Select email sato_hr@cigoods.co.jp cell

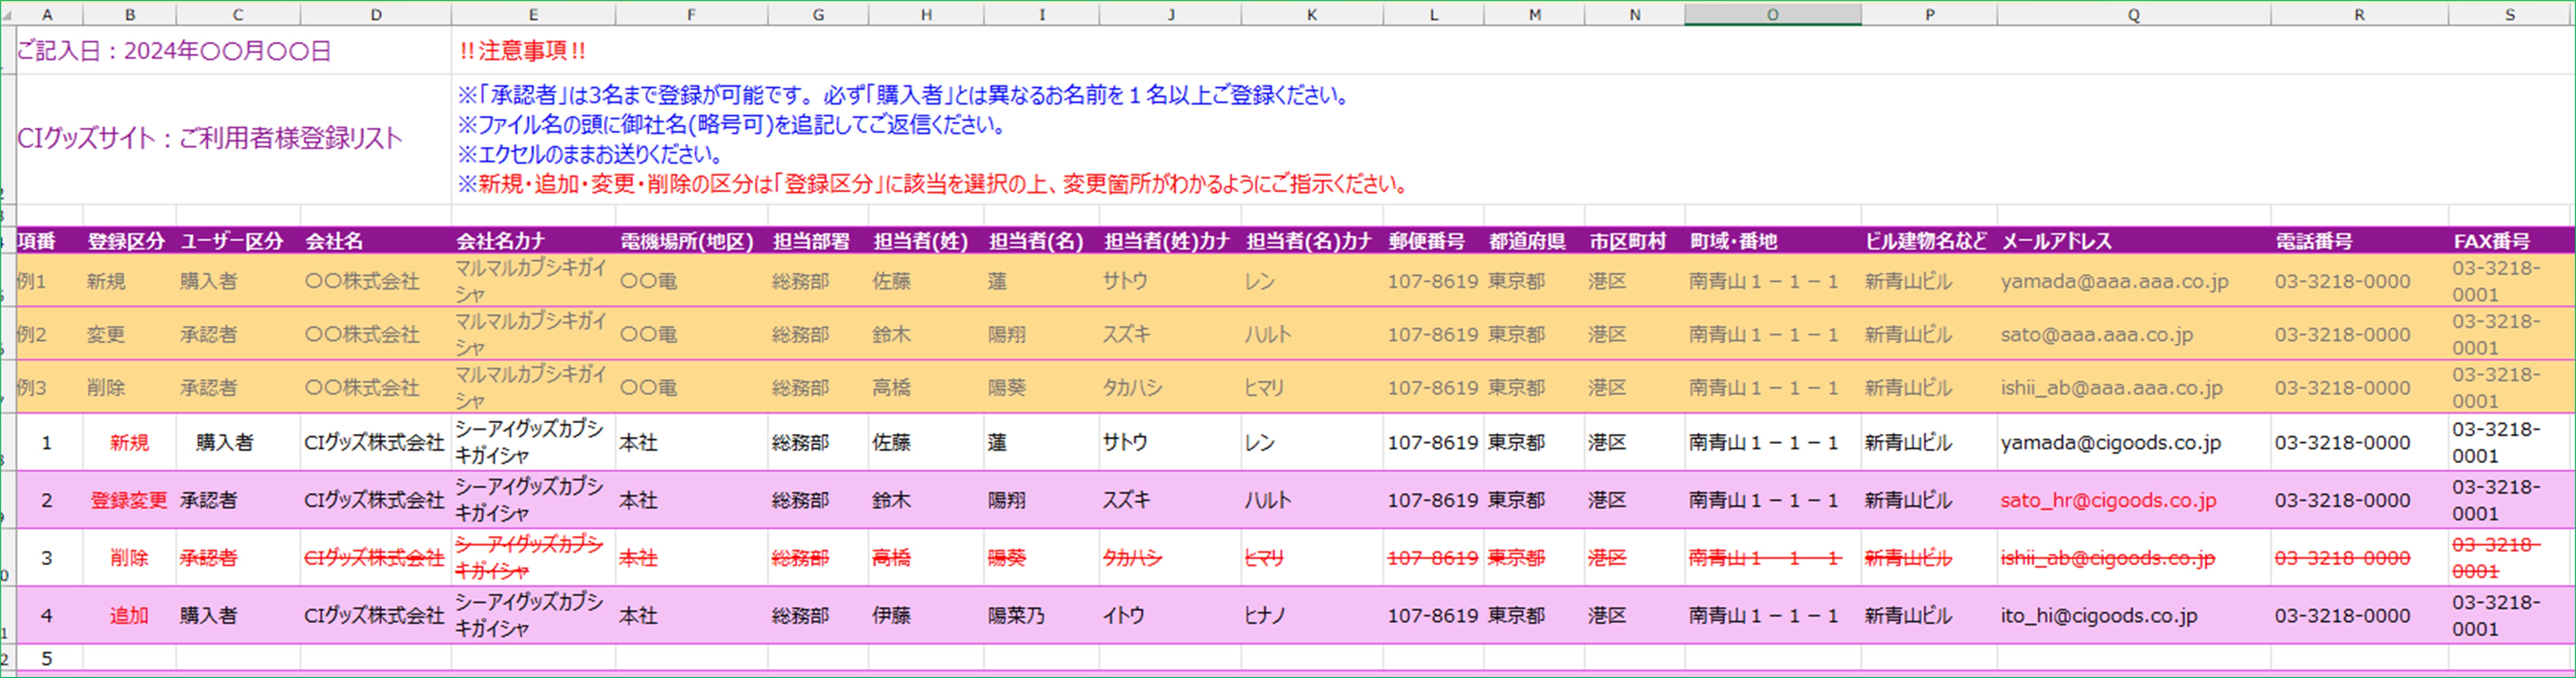coord(2108,500)
